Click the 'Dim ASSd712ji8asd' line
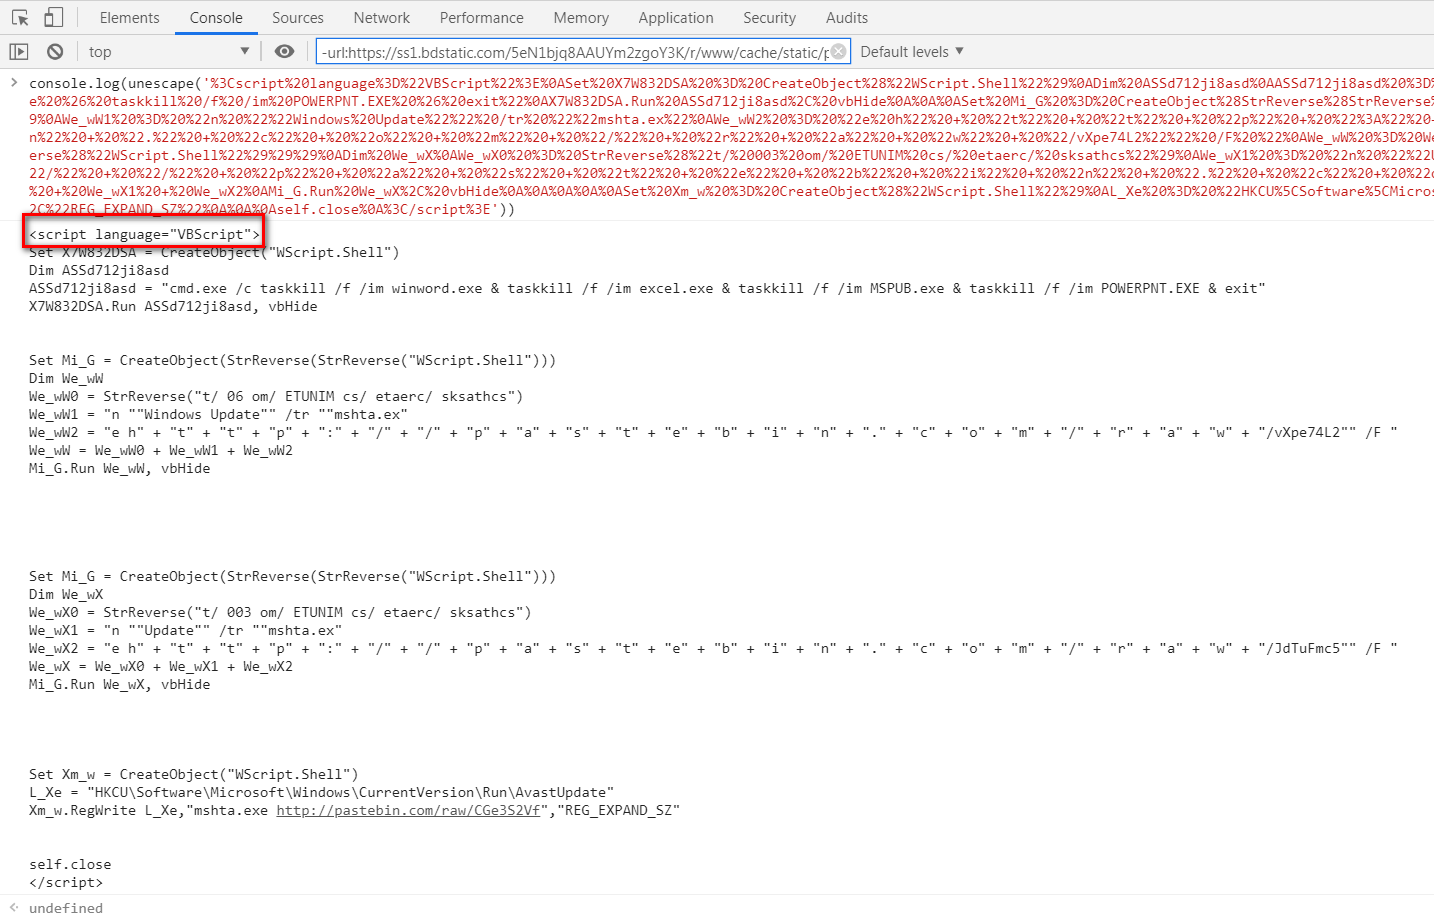Screen dimensions: 1434x918 click(x=99, y=270)
